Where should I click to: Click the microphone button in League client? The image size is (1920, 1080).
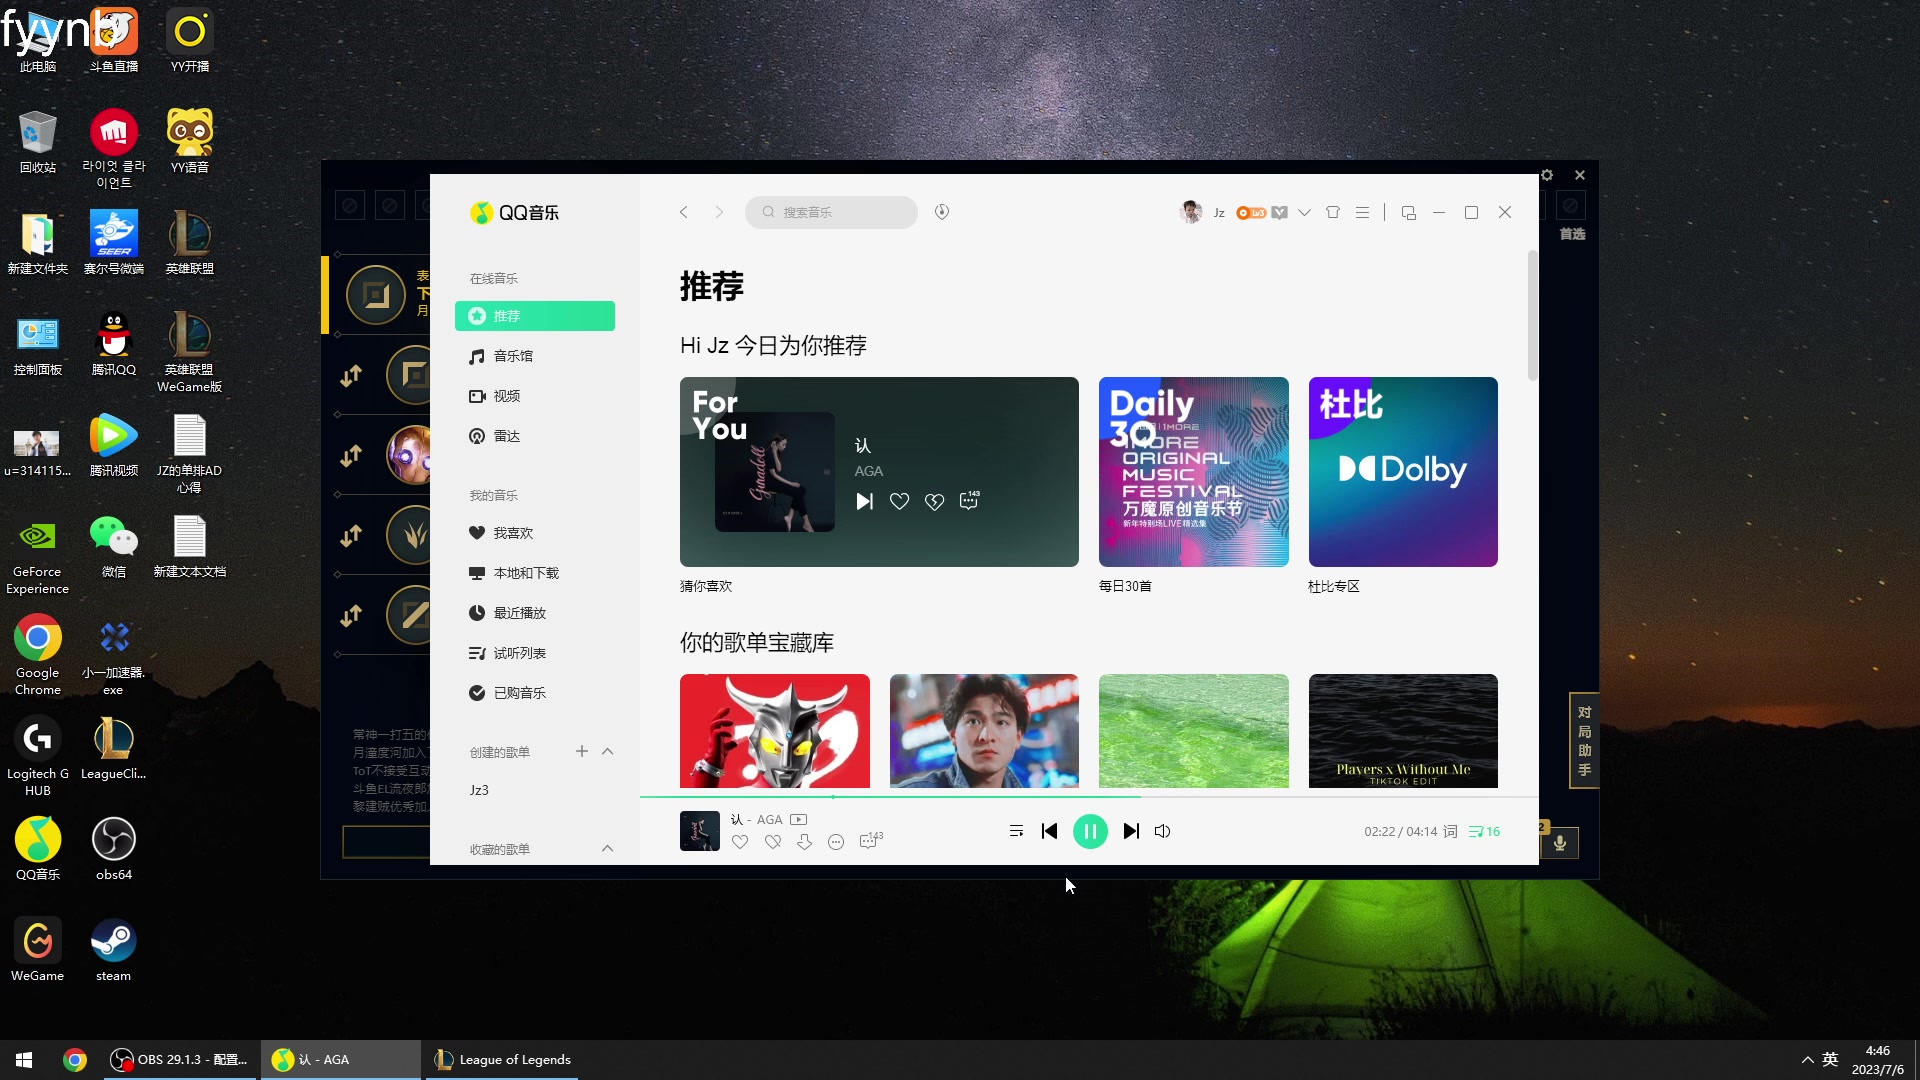1559,843
